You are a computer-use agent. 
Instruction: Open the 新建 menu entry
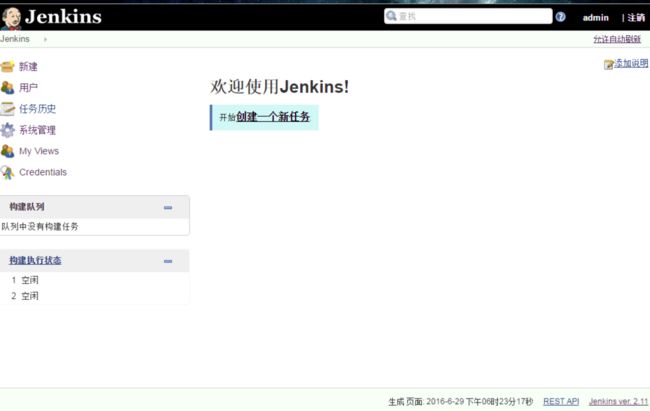(x=28, y=66)
